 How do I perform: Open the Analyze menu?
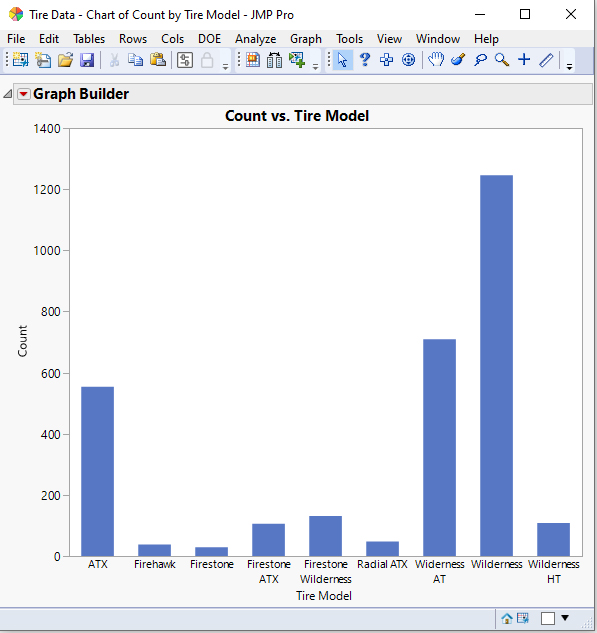[x=256, y=39]
